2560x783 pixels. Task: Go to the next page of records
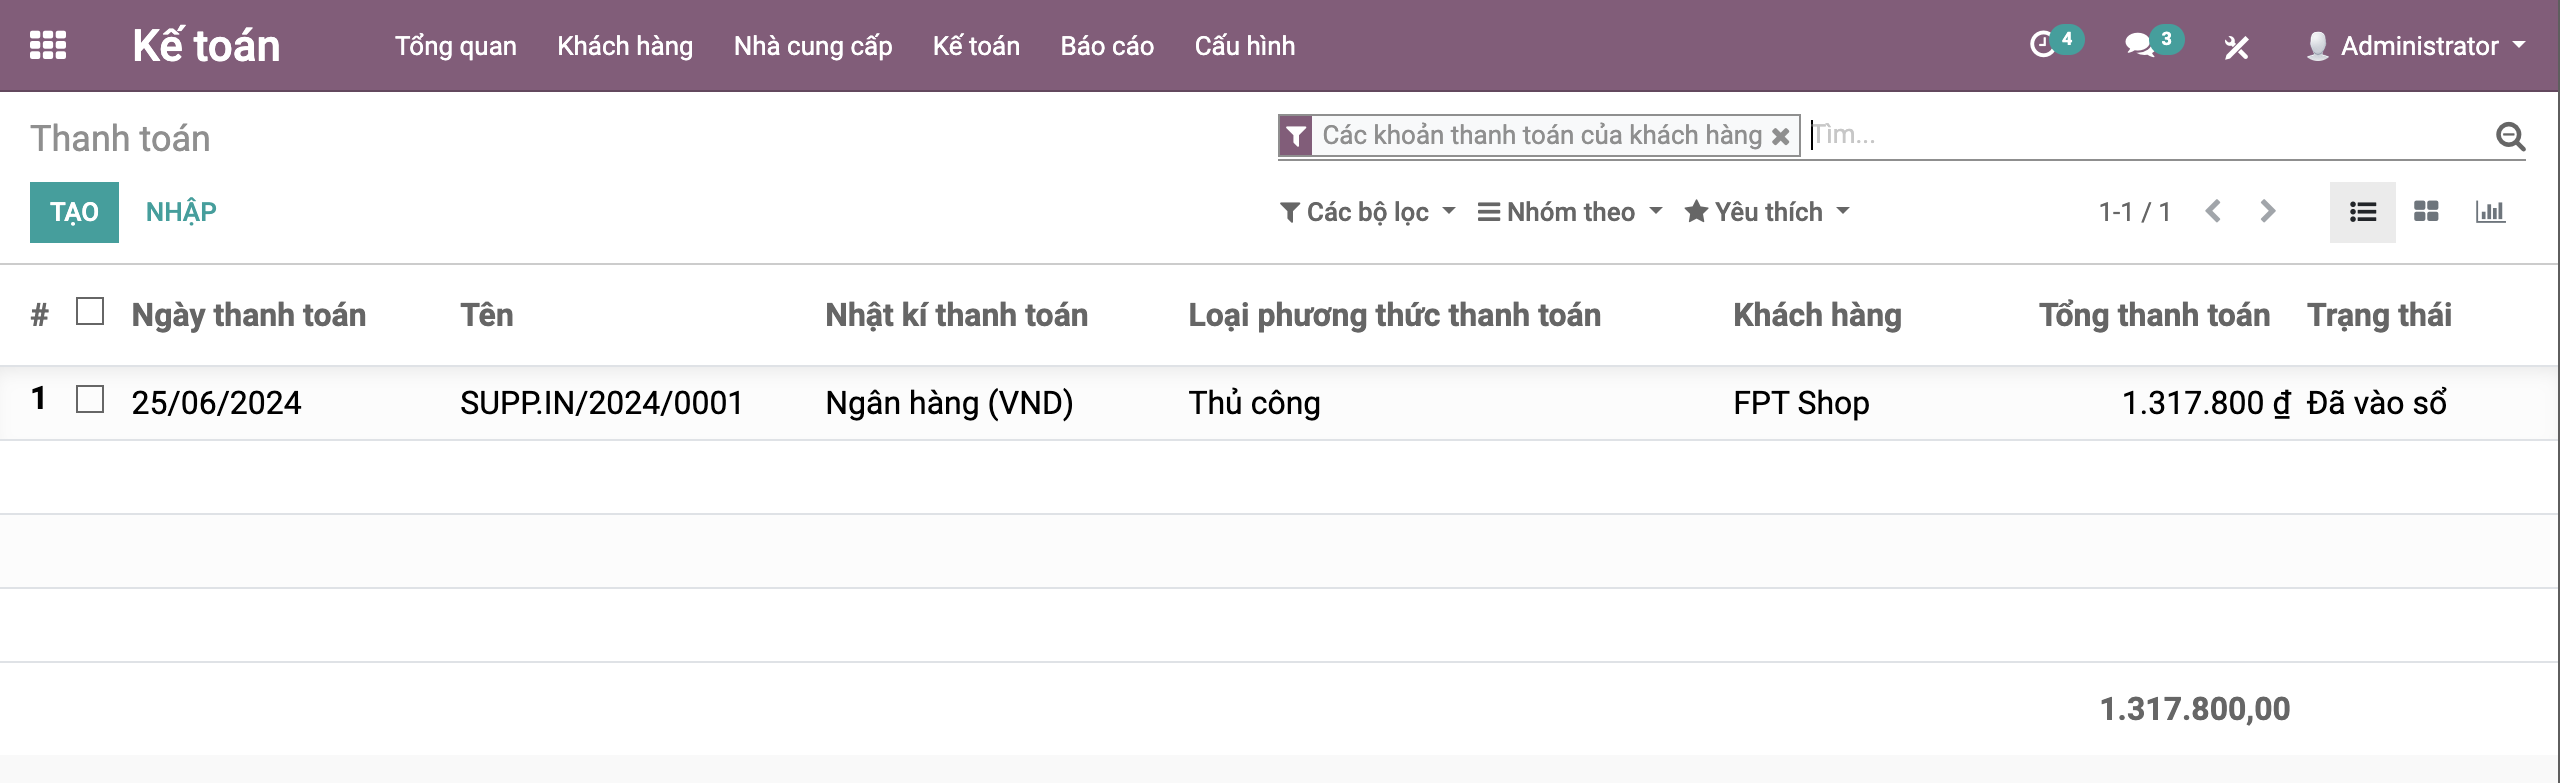[2267, 212]
